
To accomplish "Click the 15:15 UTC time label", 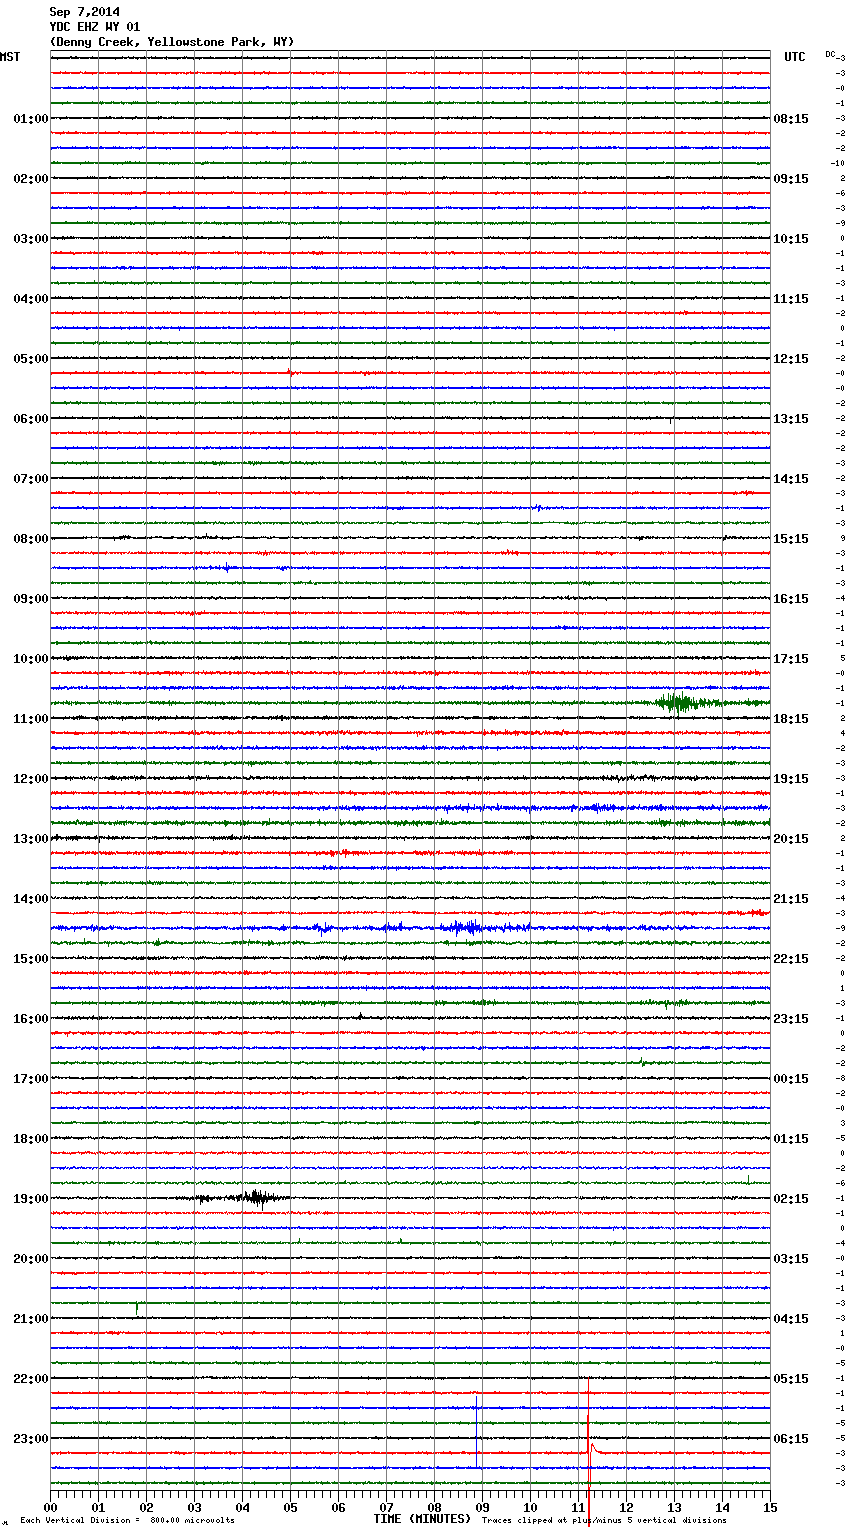I will click(x=791, y=539).
